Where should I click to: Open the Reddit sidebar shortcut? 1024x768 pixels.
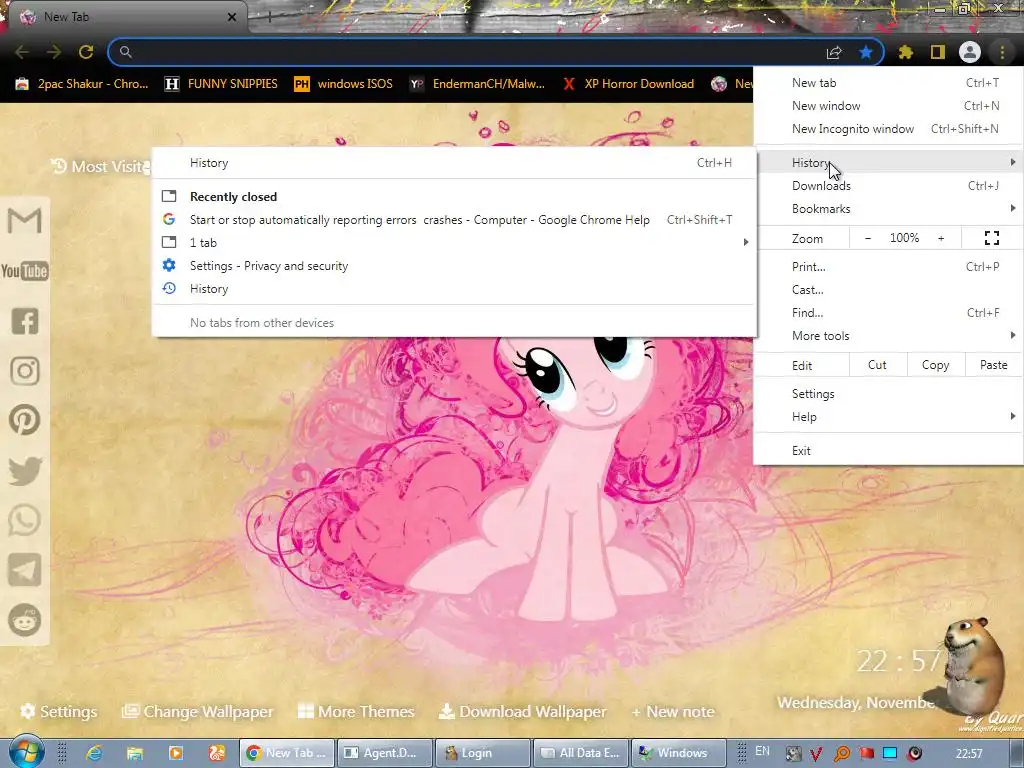point(25,620)
